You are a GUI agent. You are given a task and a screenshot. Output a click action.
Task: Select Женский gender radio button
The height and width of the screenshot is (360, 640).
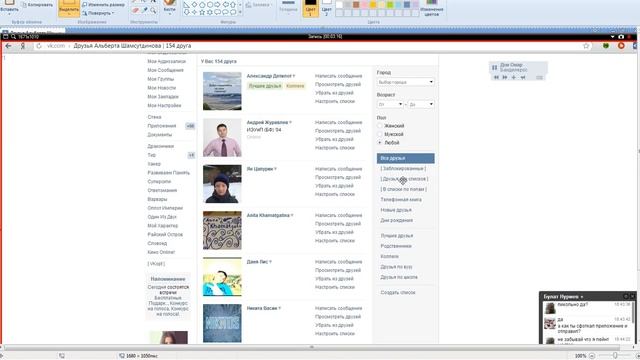coord(380,126)
